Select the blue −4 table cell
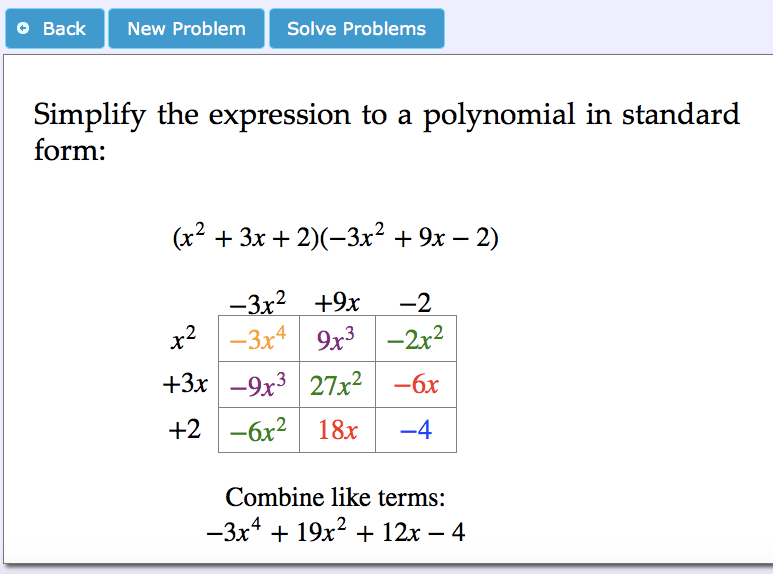The image size is (773, 574). click(x=415, y=430)
